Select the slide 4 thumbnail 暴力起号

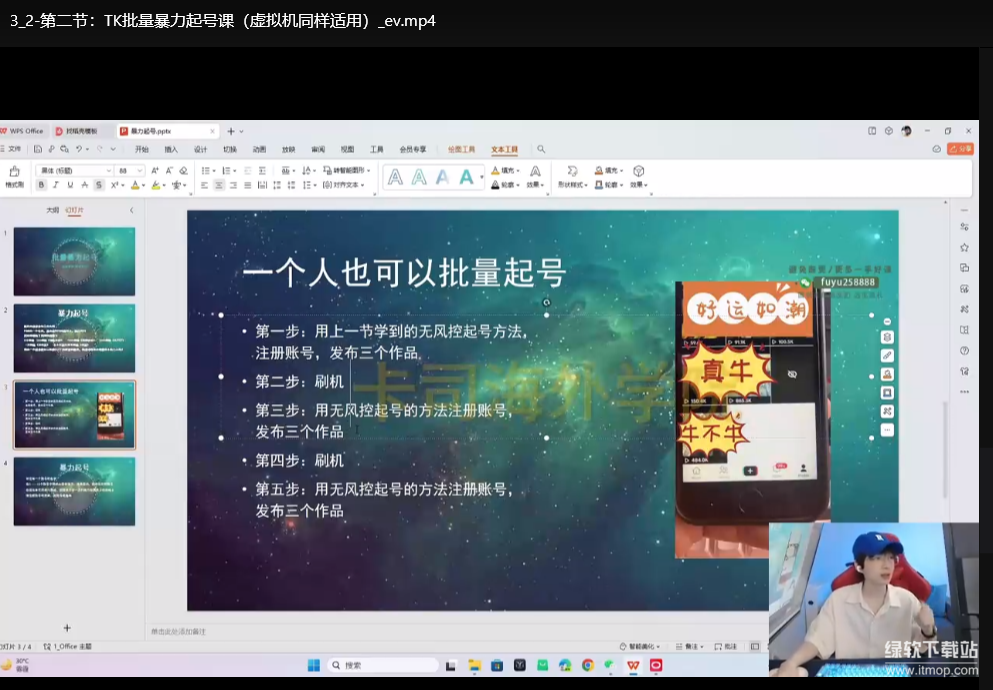pos(74,491)
